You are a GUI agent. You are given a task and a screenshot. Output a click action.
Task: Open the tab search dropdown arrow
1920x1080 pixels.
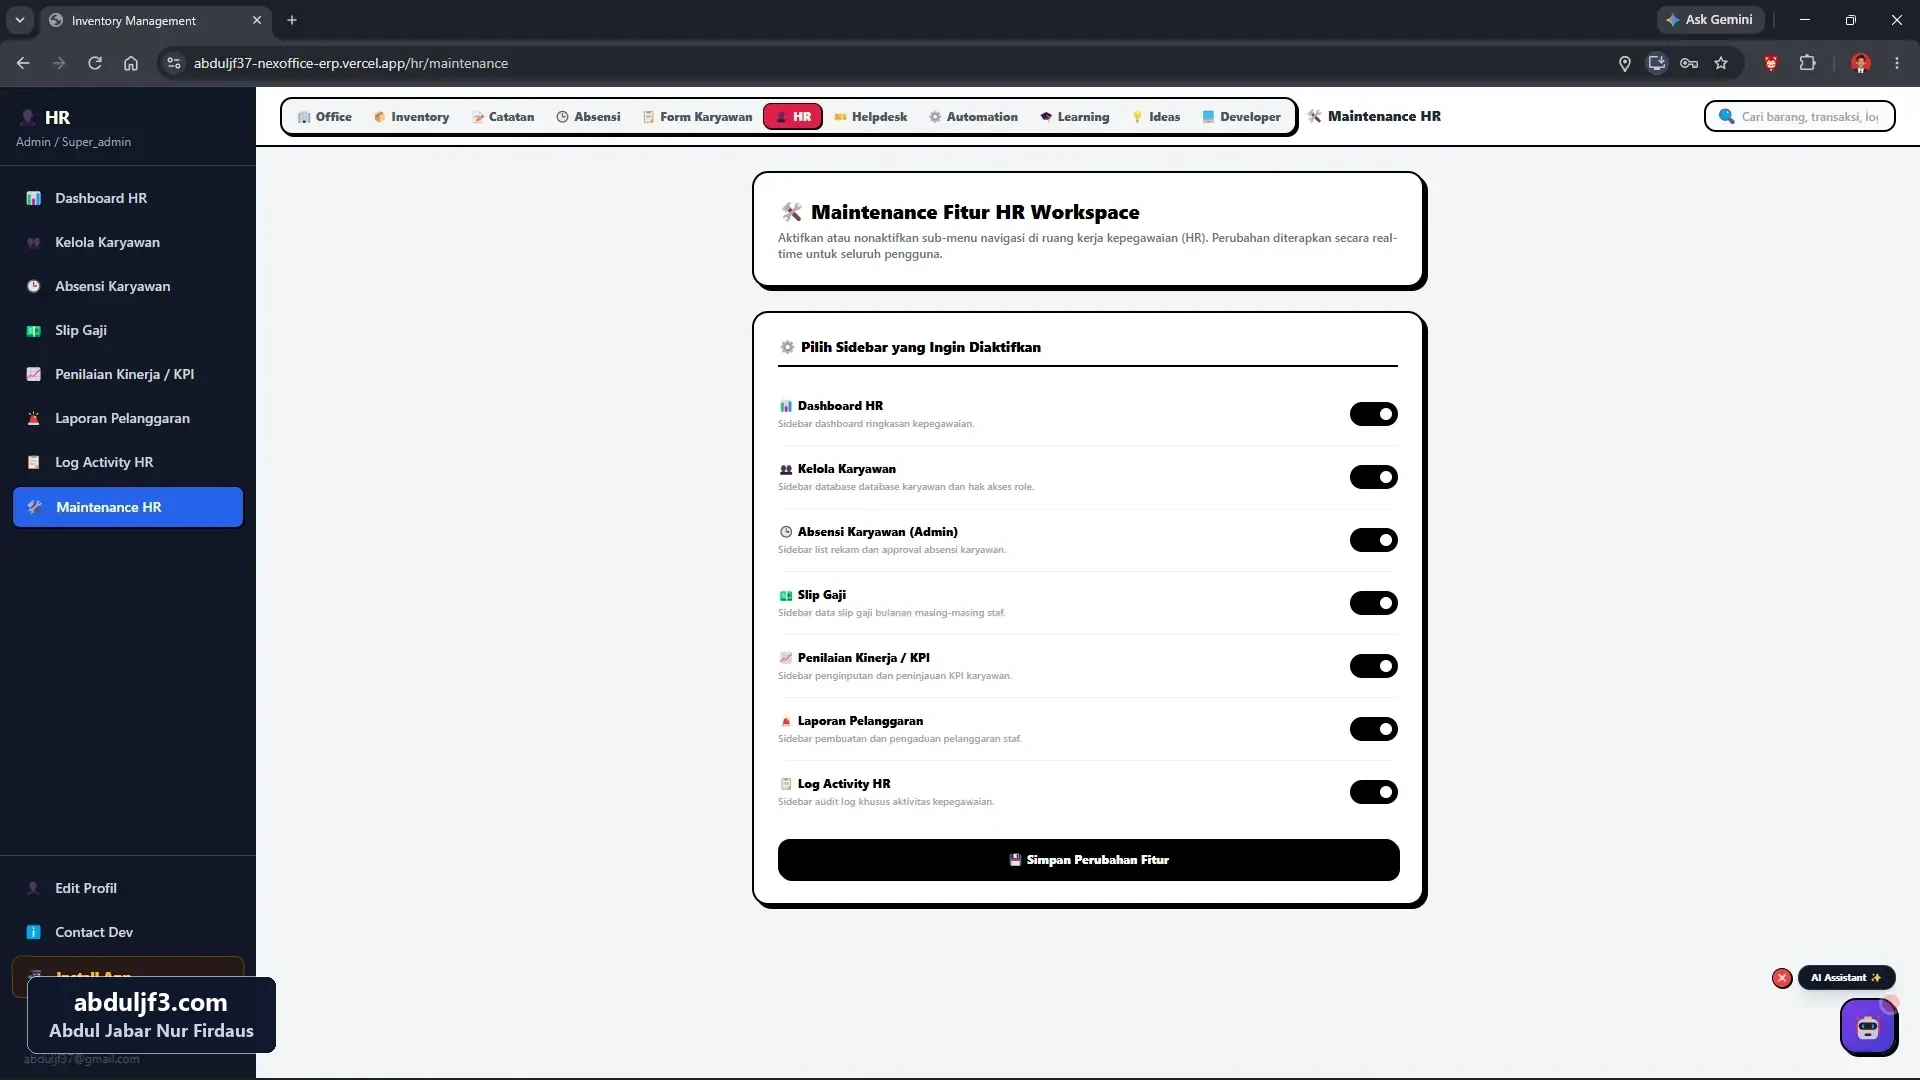pyautogui.click(x=20, y=20)
